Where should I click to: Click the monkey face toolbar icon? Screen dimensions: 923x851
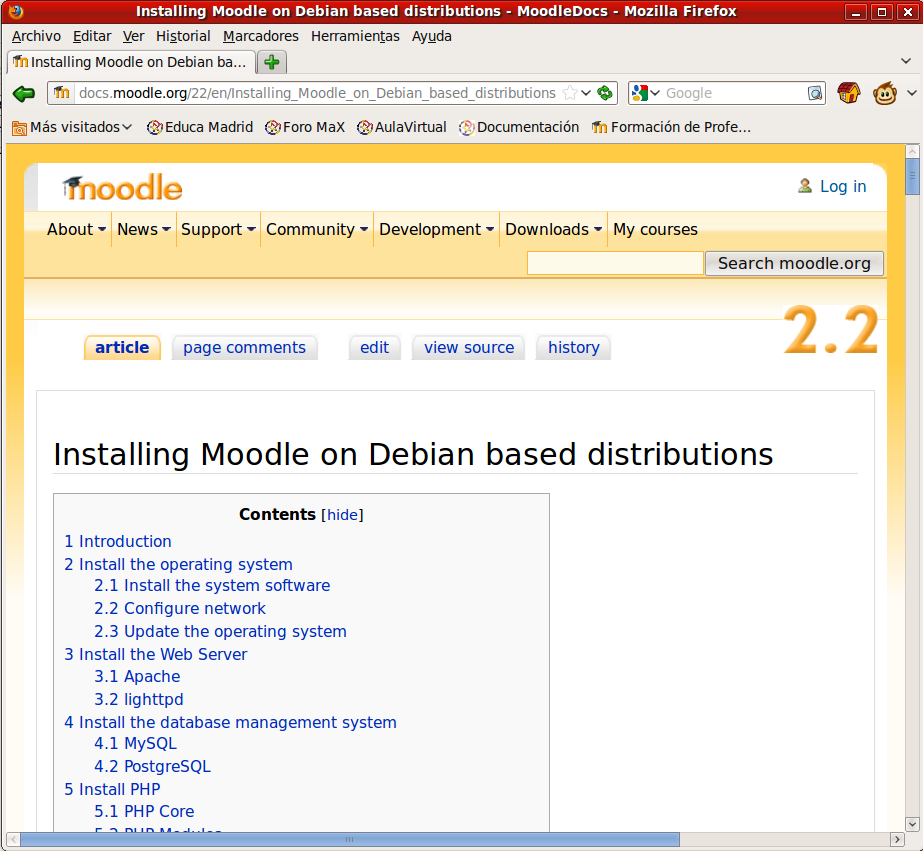tap(884, 93)
